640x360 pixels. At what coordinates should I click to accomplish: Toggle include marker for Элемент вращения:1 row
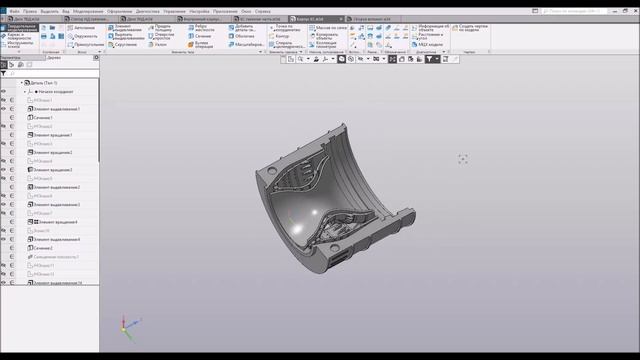click(x=12, y=135)
